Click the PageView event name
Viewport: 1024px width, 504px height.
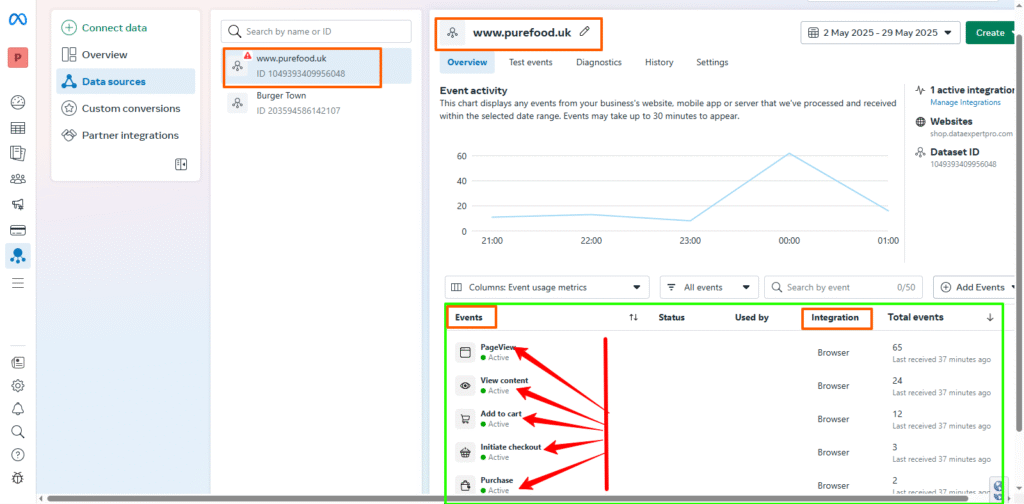[x=498, y=347]
